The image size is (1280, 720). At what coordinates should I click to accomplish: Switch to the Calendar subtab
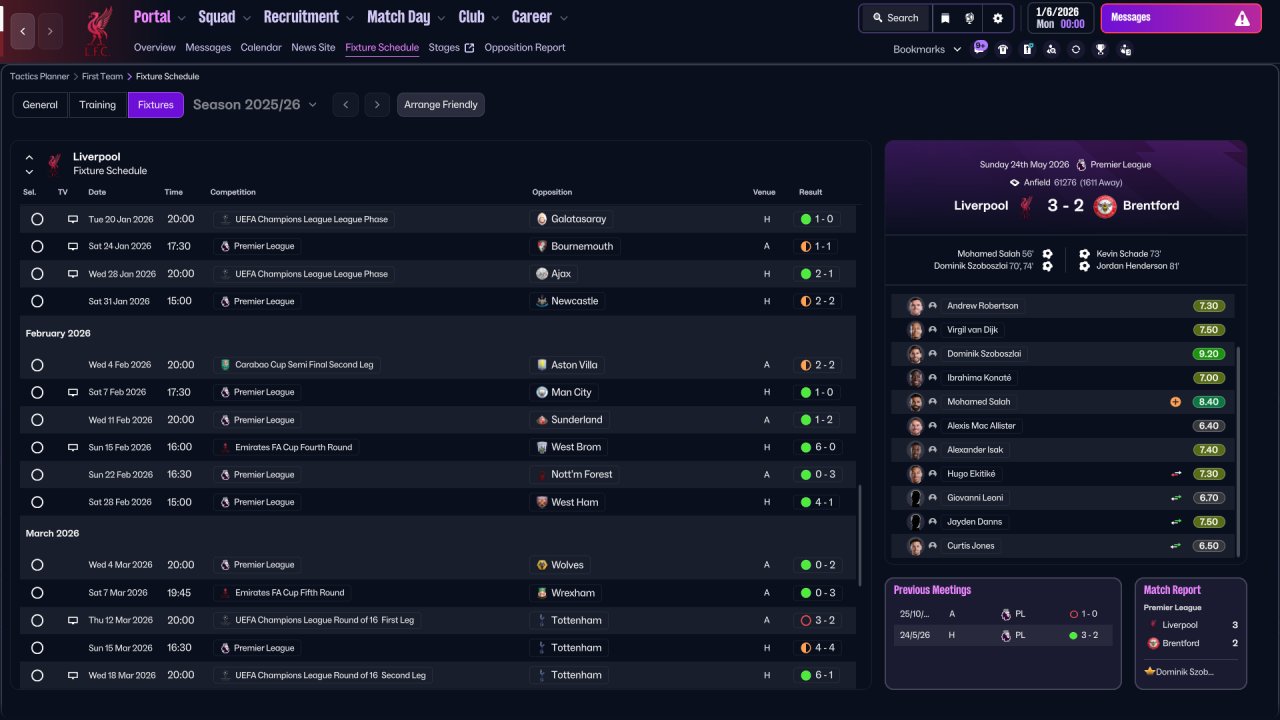coord(261,48)
